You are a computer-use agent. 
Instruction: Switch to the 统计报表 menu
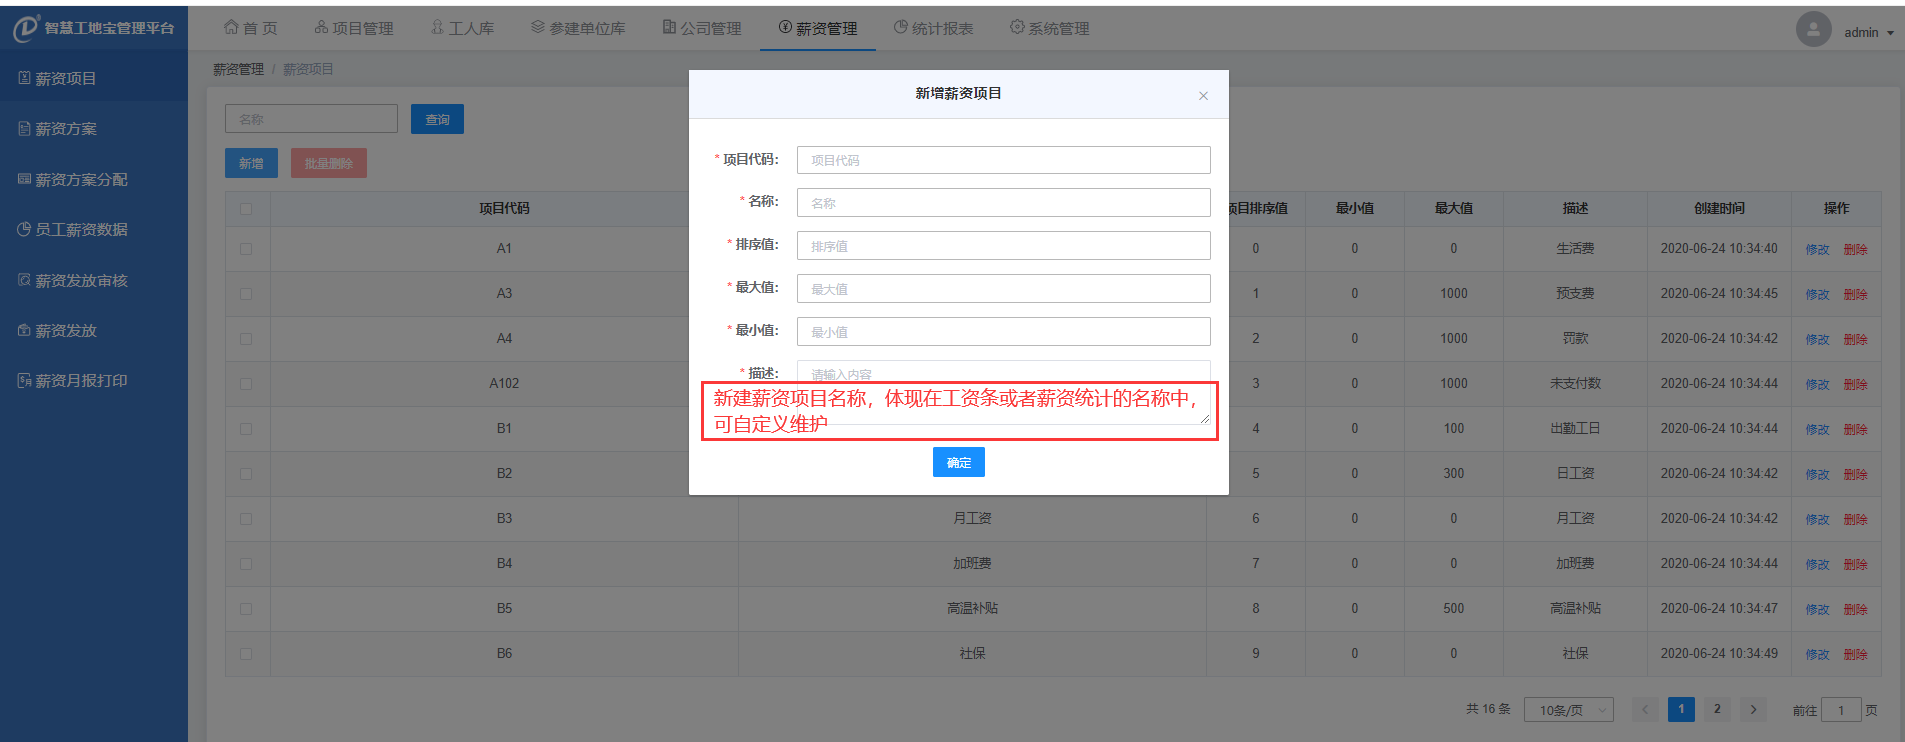933,28
